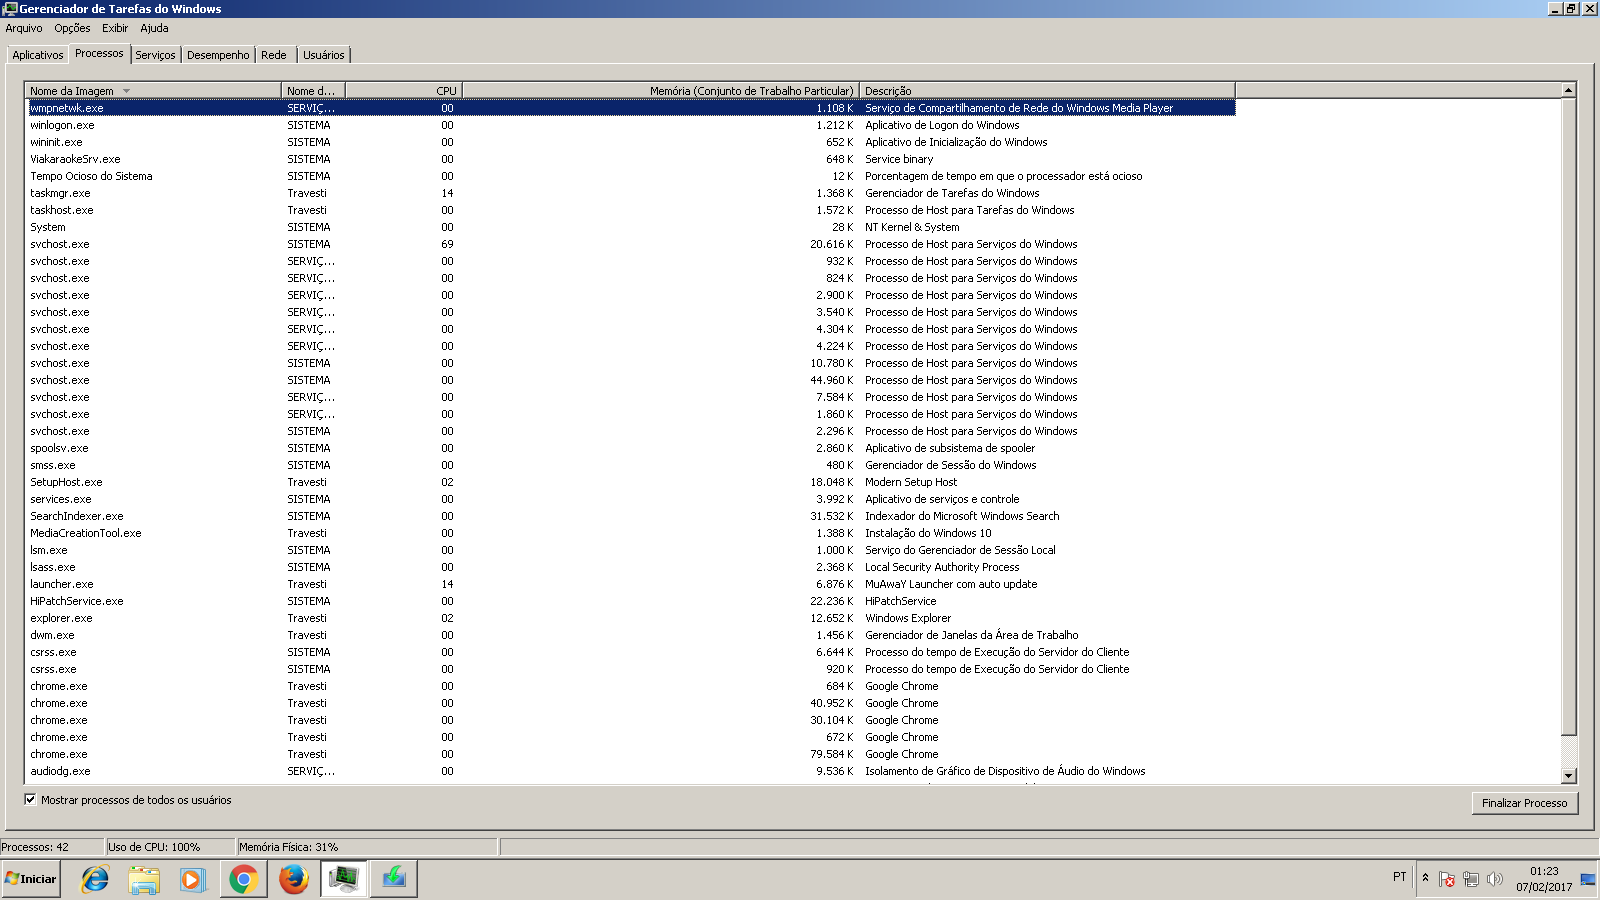Select the System process row
Image resolution: width=1600 pixels, height=900 pixels.
point(631,227)
